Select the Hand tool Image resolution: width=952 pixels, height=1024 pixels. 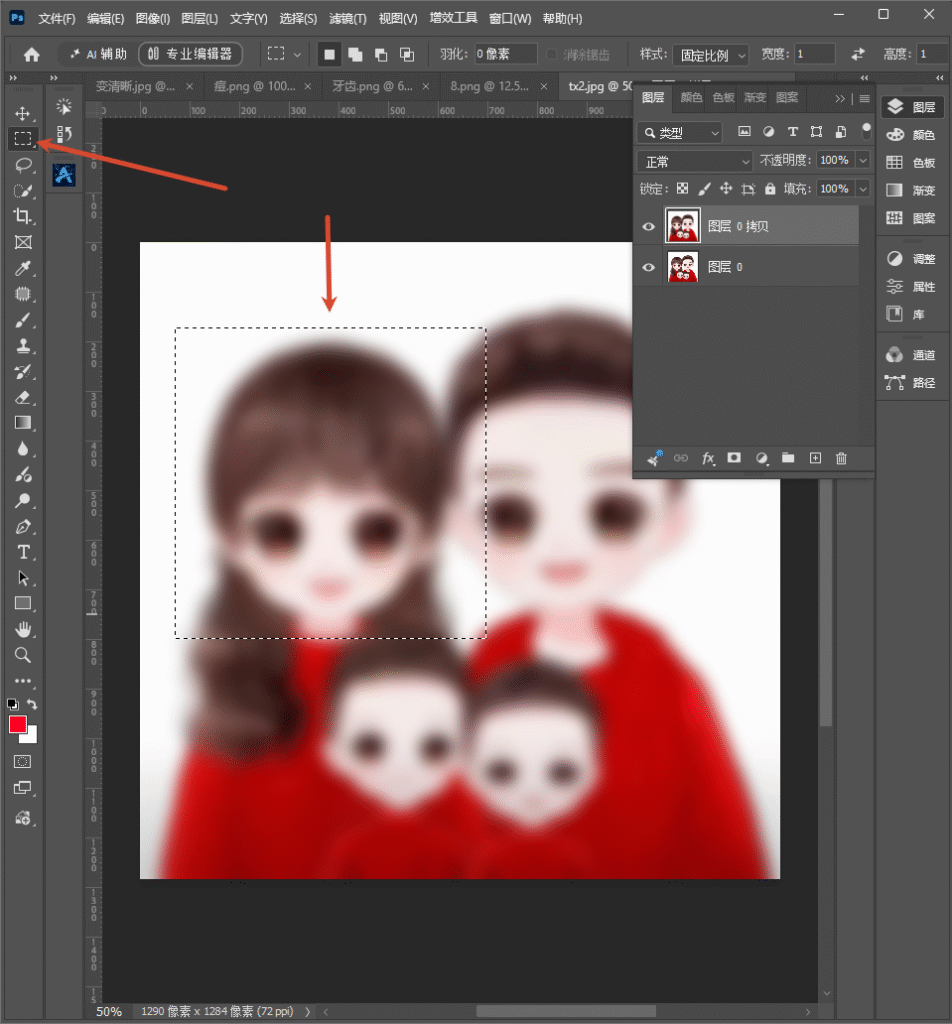click(24, 630)
